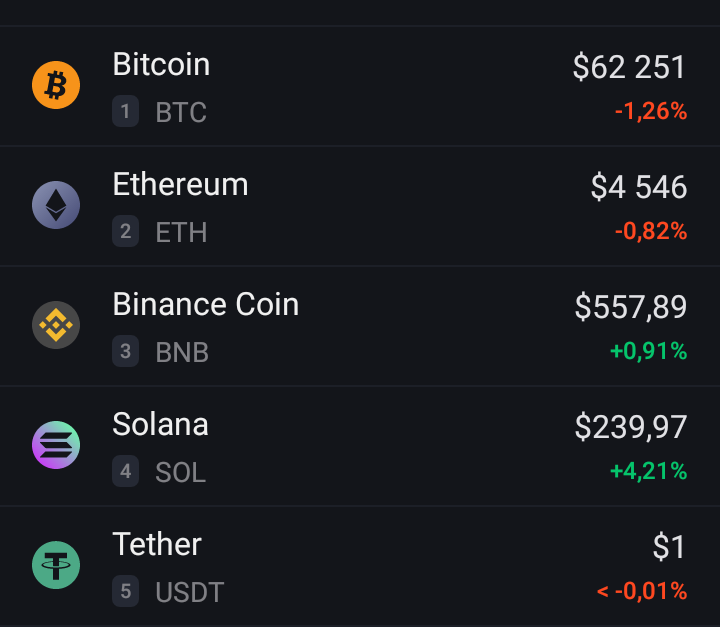Viewport: 720px width, 627px height.
Task: Open the green Tether logo icon
Action: 56,565
